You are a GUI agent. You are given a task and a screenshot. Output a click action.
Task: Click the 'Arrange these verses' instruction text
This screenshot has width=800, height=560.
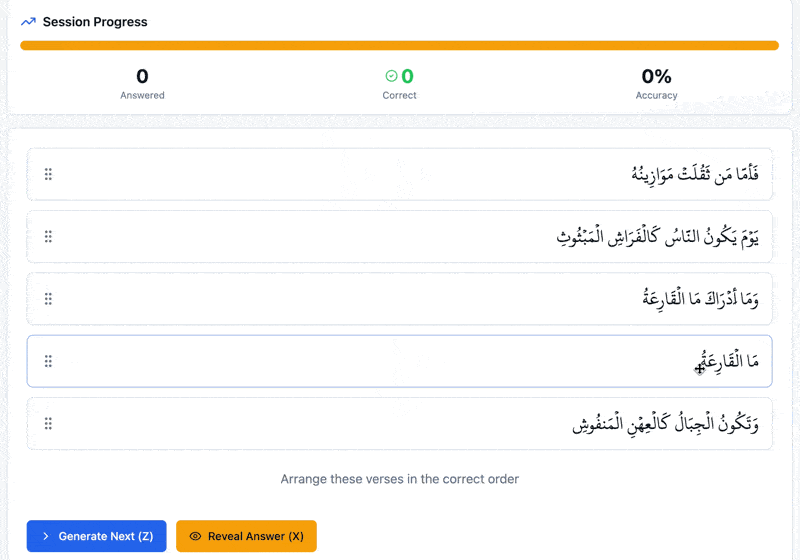pos(399,479)
